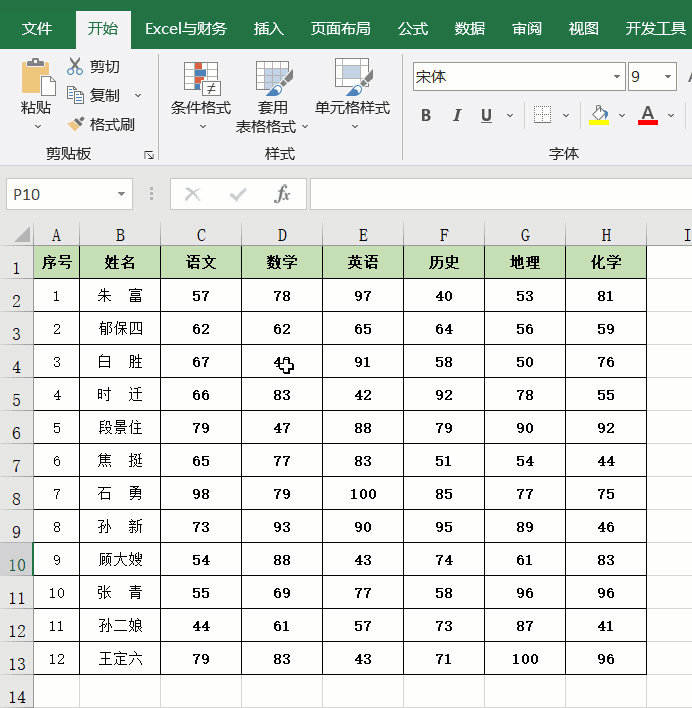
Task: Toggle Italic formatting
Action: 457,115
